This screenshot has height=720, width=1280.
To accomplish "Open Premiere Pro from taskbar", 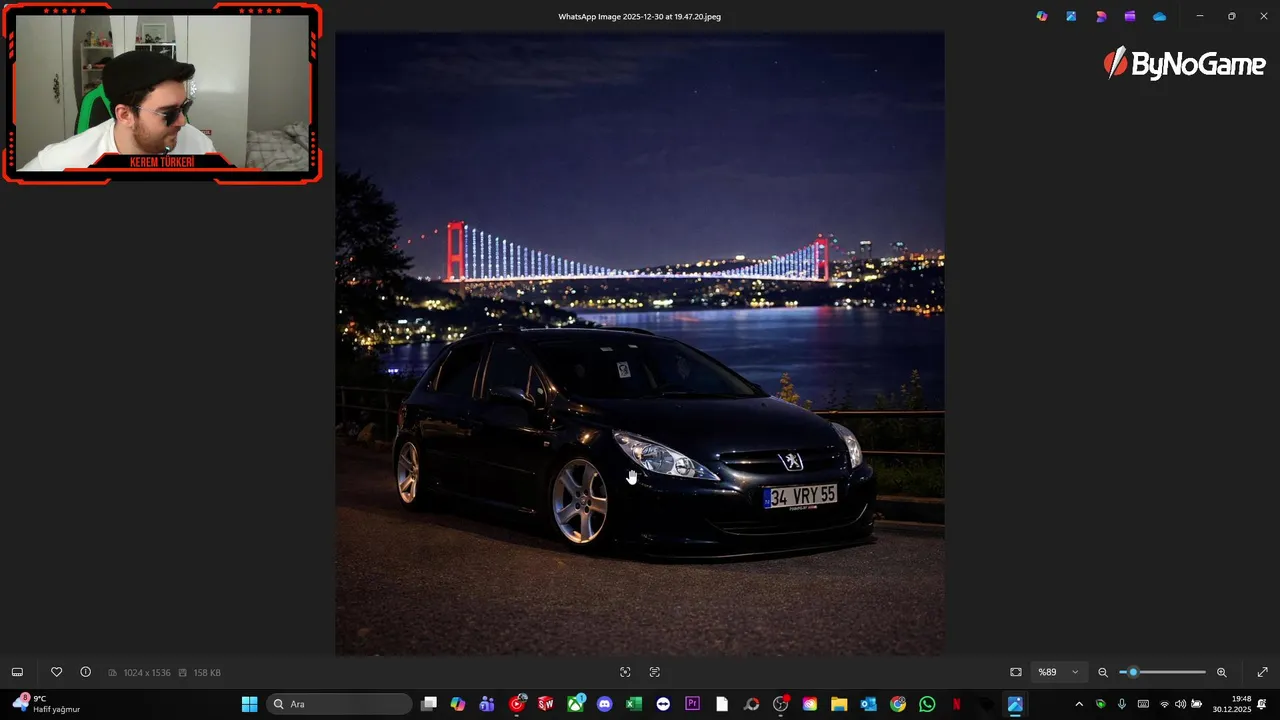I will [x=693, y=704].
